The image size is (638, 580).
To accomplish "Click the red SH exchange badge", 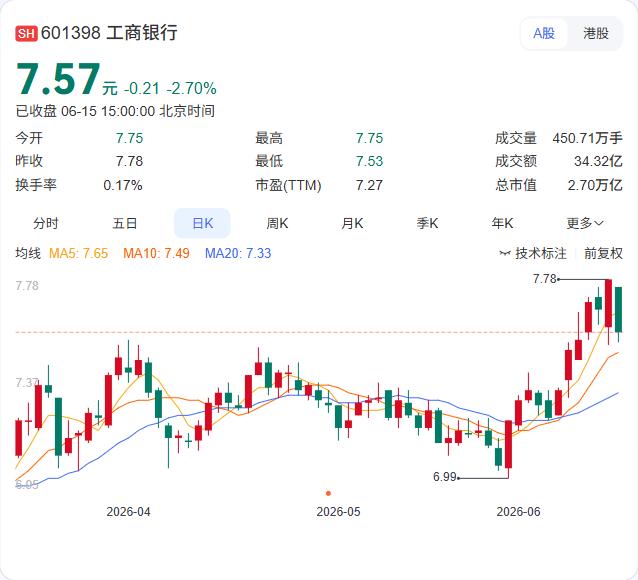I will pyautogui.click(x=26, y=33).
